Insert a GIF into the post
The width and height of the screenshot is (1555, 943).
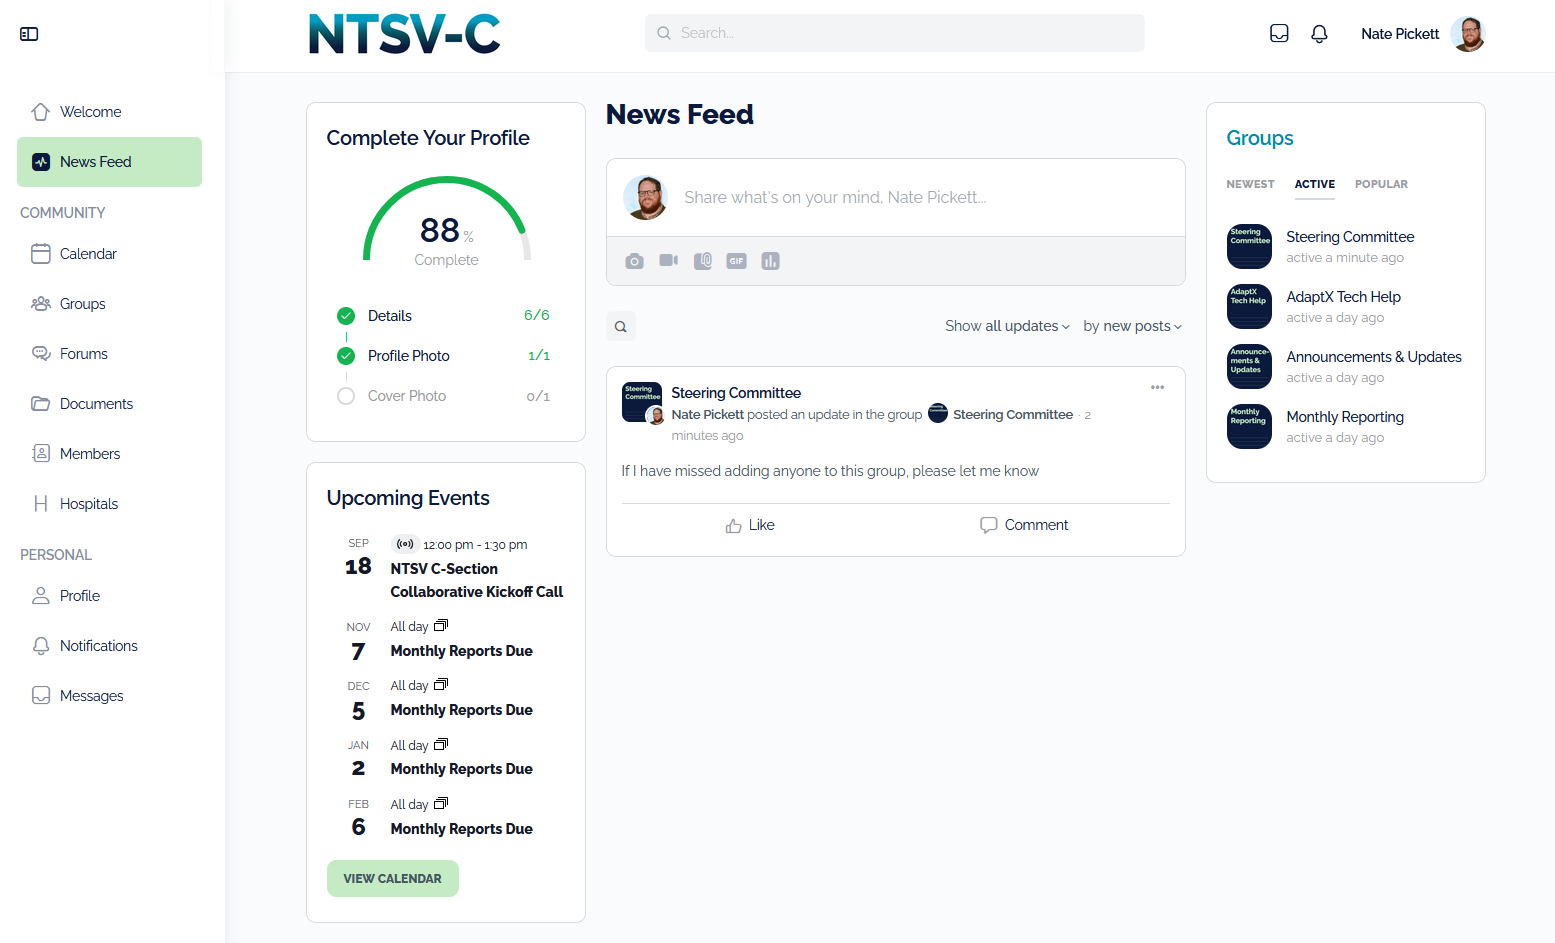(x=737, y=261)
